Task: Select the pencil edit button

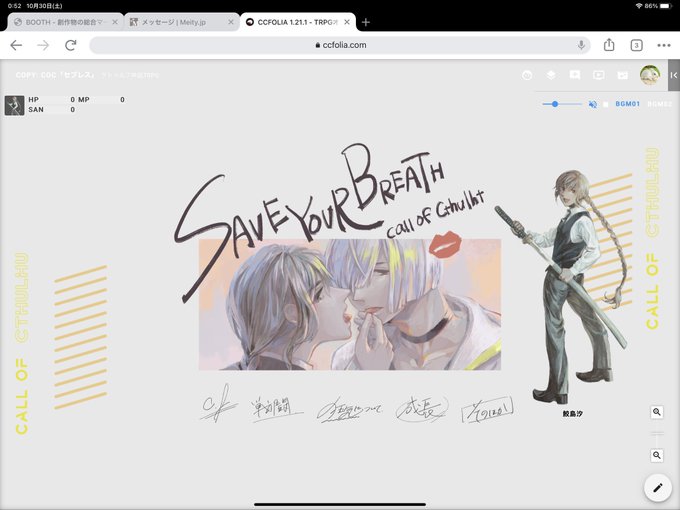Action: coord(657,487)
